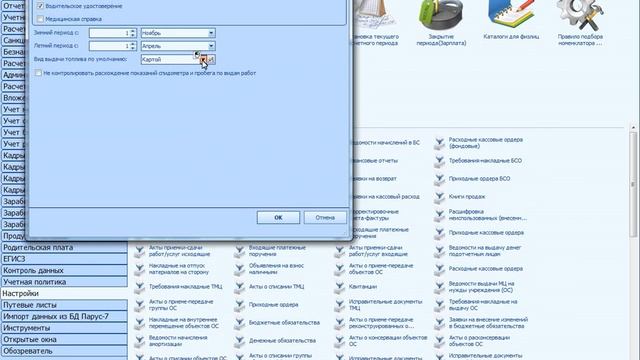Open Бюджетные обязательства item
This screenshot has width=640, height=360.
pyautogui.click(x=277, y=322)
